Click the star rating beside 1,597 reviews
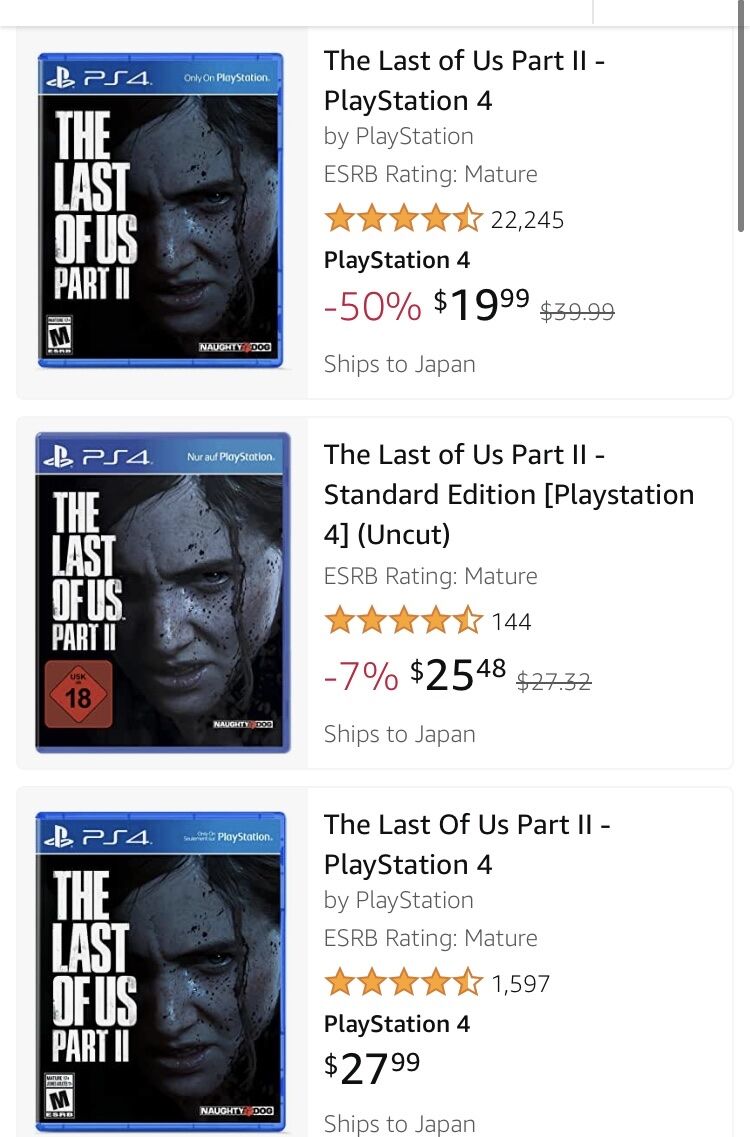 pyautogui.click(x=403, y=983)
